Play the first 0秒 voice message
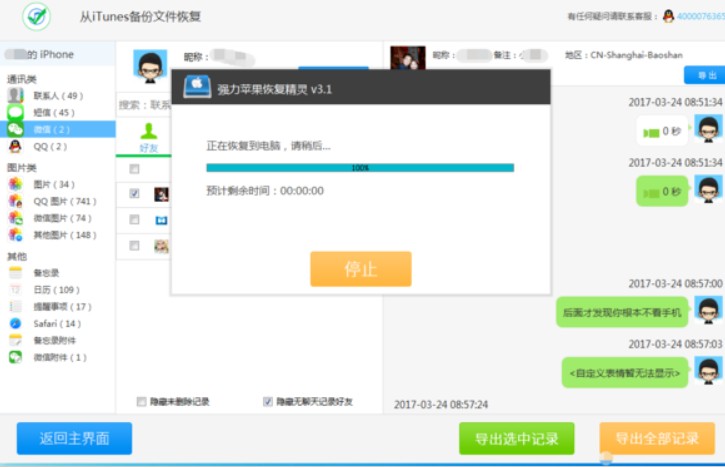 tap(662, 131)
